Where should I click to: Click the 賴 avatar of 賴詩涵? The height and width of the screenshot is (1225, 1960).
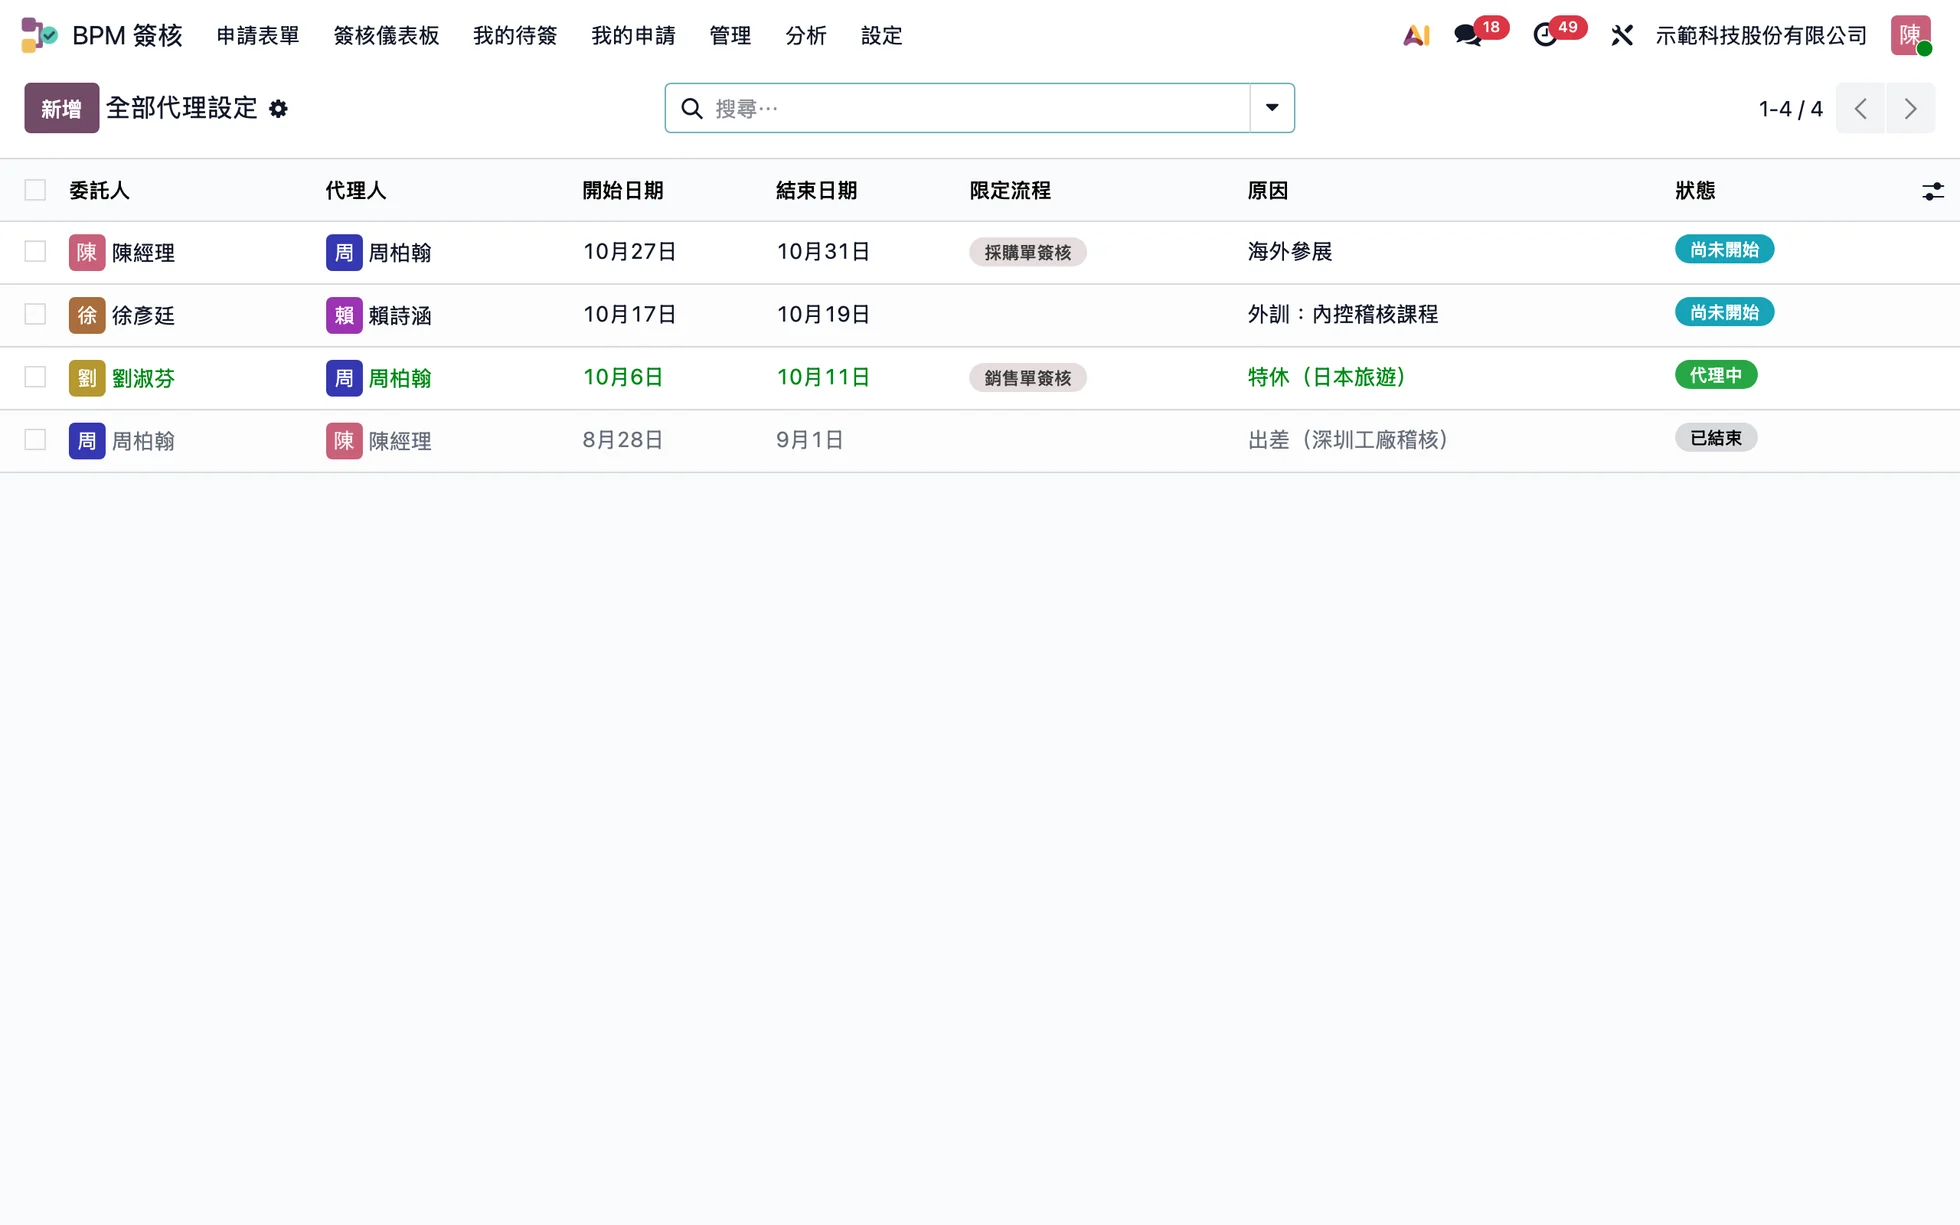[344, 315]
